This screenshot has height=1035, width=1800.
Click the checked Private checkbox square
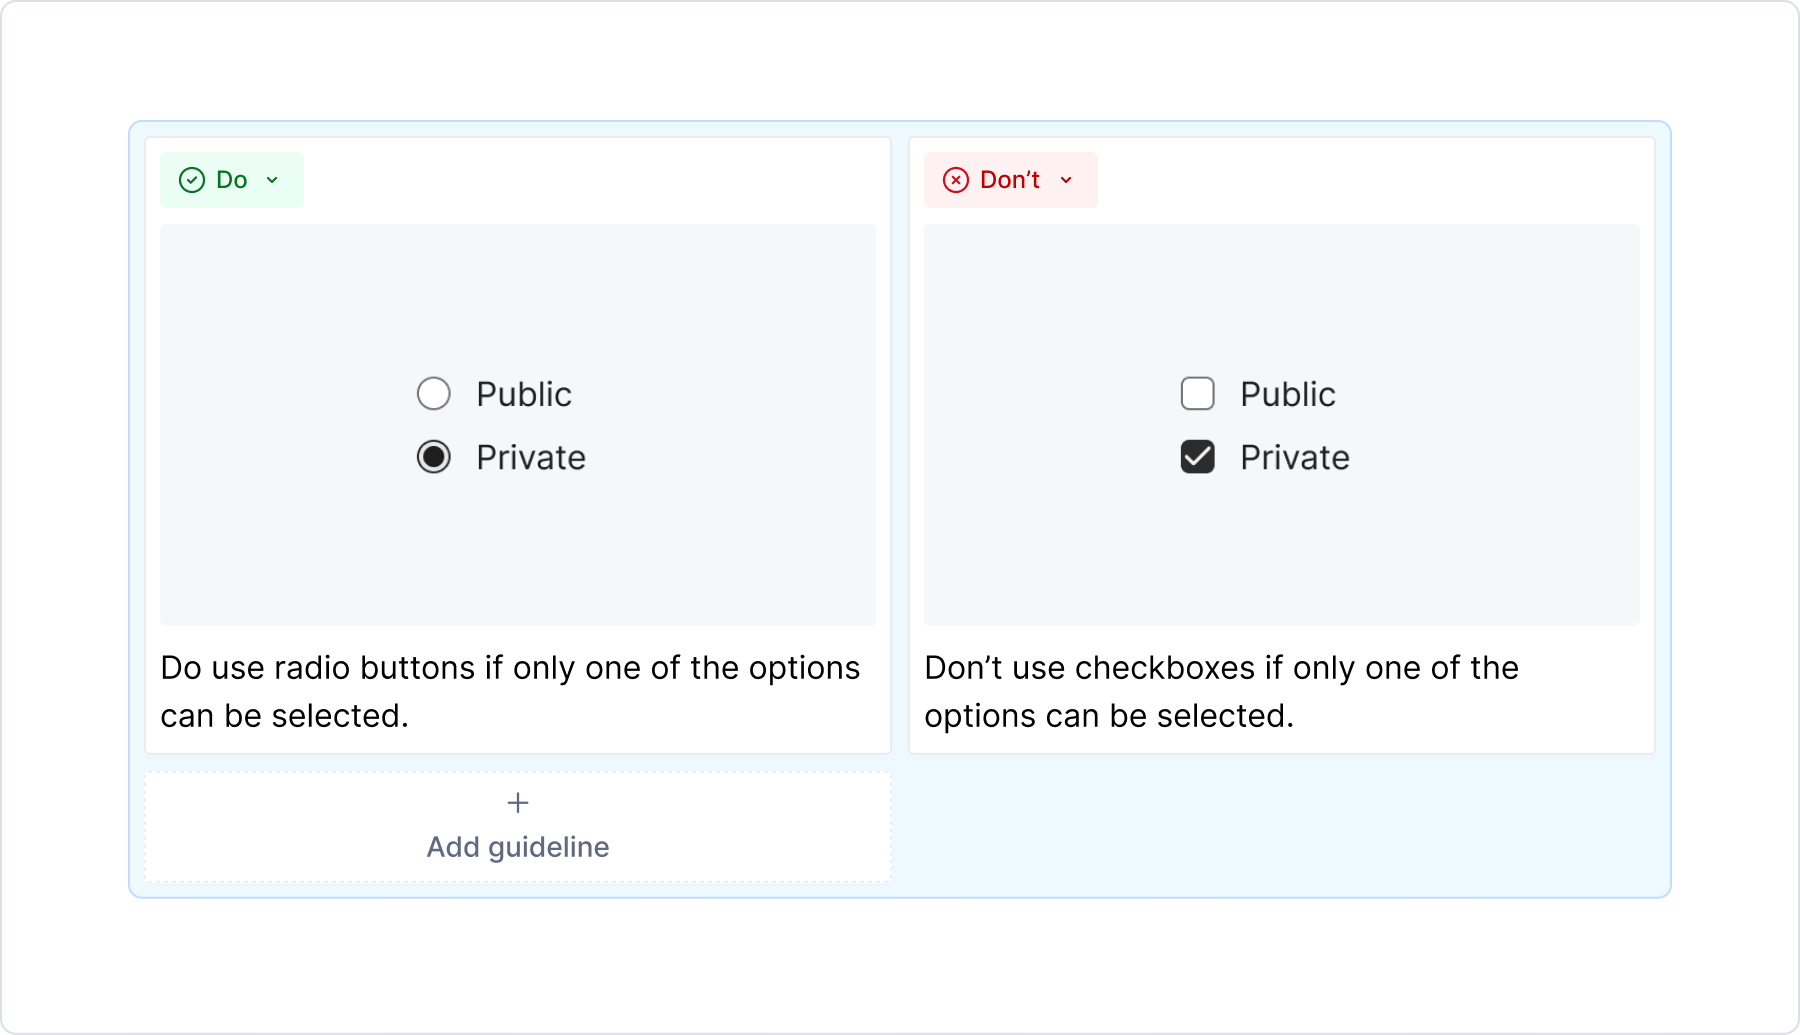coord(1197,457)
